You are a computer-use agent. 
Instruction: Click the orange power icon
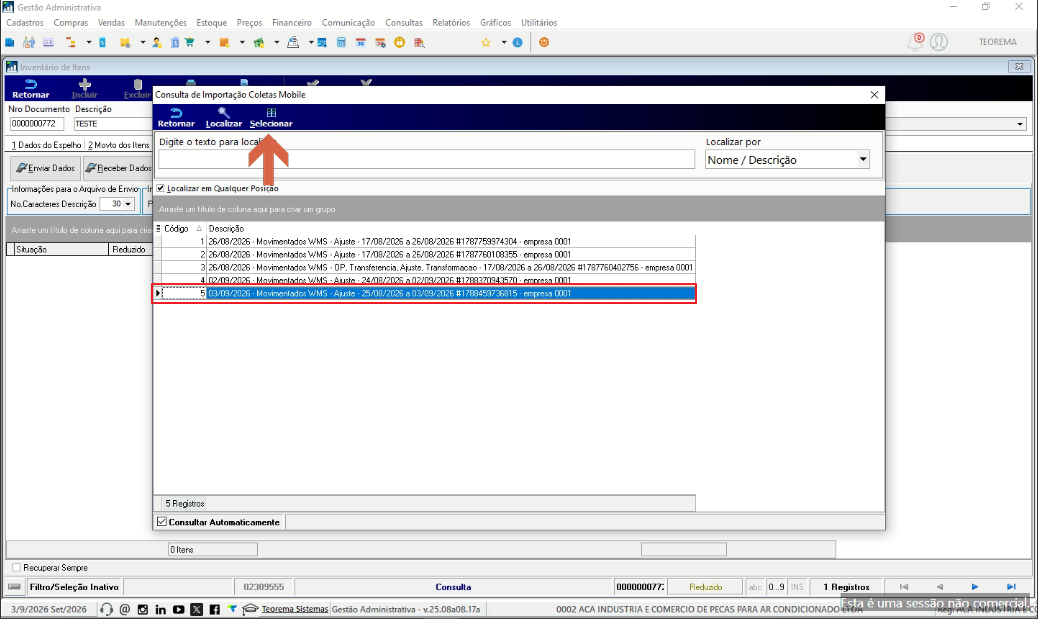point(544,42)
